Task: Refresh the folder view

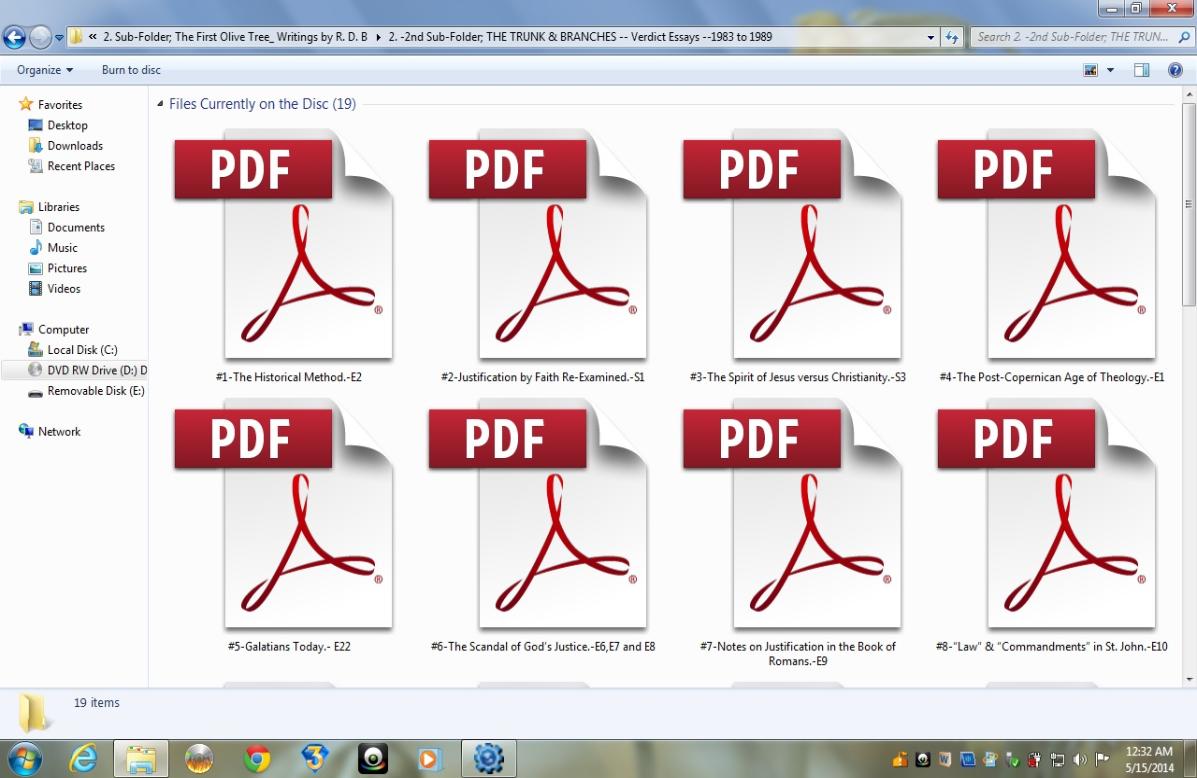Action: (x=951, y=37)
